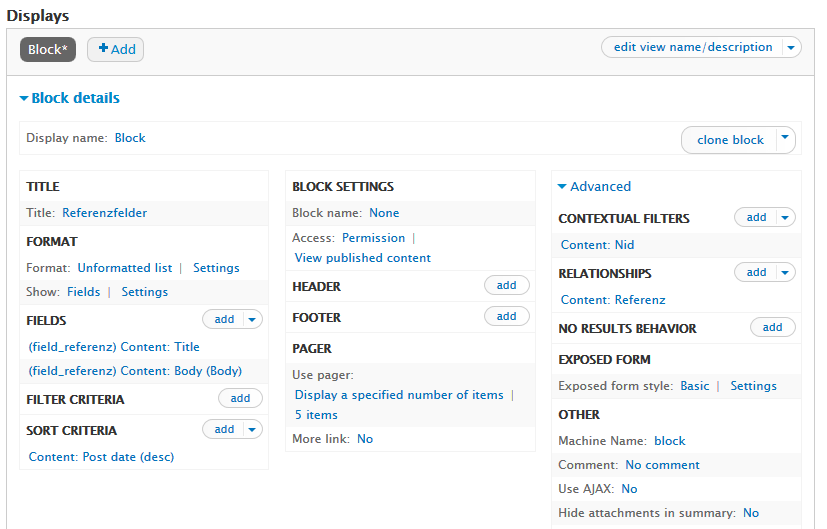Click the Block display tab
Viewport: 827px width, 529px height.
47,49
